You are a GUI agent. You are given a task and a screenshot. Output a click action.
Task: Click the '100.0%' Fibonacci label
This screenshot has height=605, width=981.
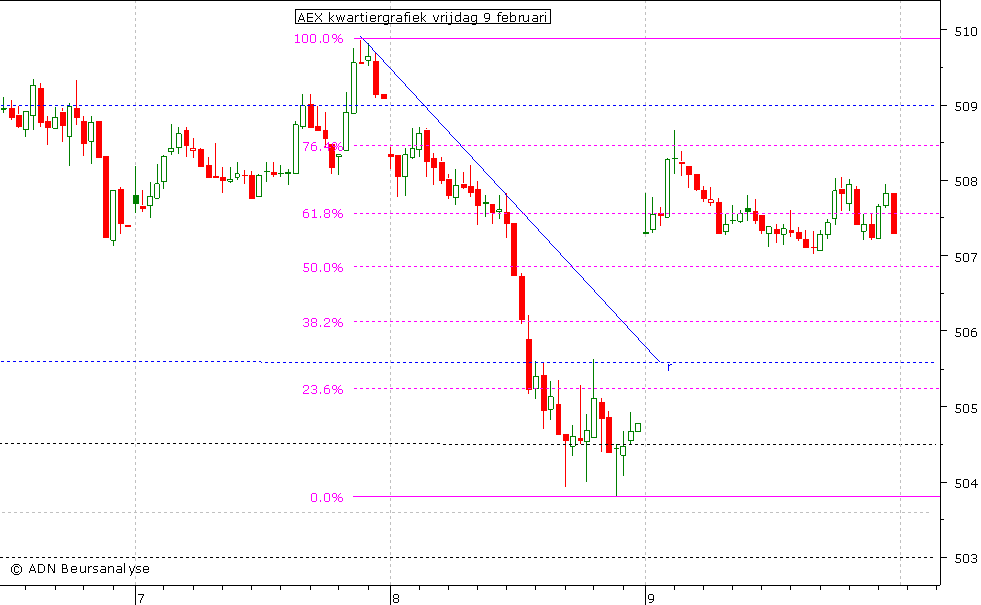pos(318,39)
